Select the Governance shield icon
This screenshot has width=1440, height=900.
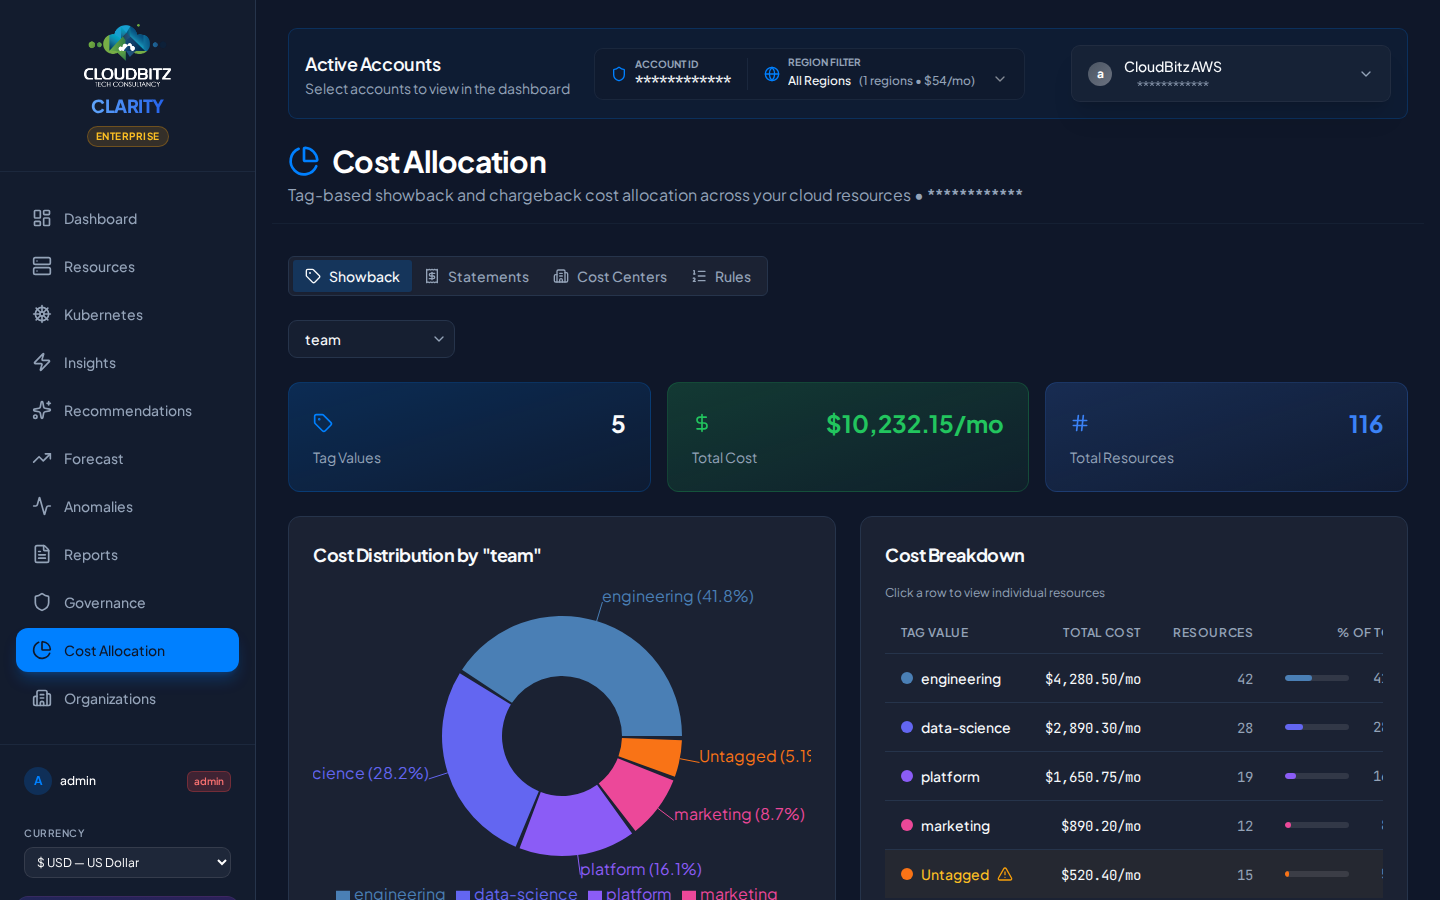pyautogui.click(x=41, y=602)
